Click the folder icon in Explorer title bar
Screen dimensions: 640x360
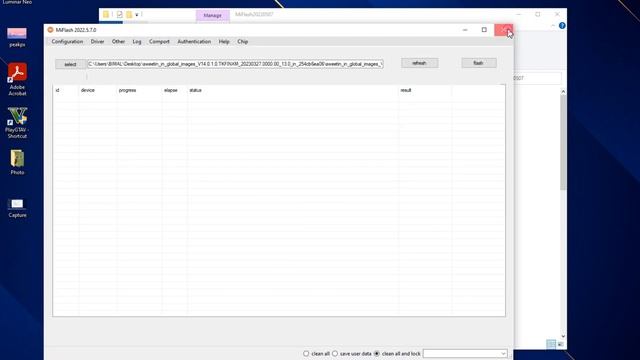click(106, 14)
